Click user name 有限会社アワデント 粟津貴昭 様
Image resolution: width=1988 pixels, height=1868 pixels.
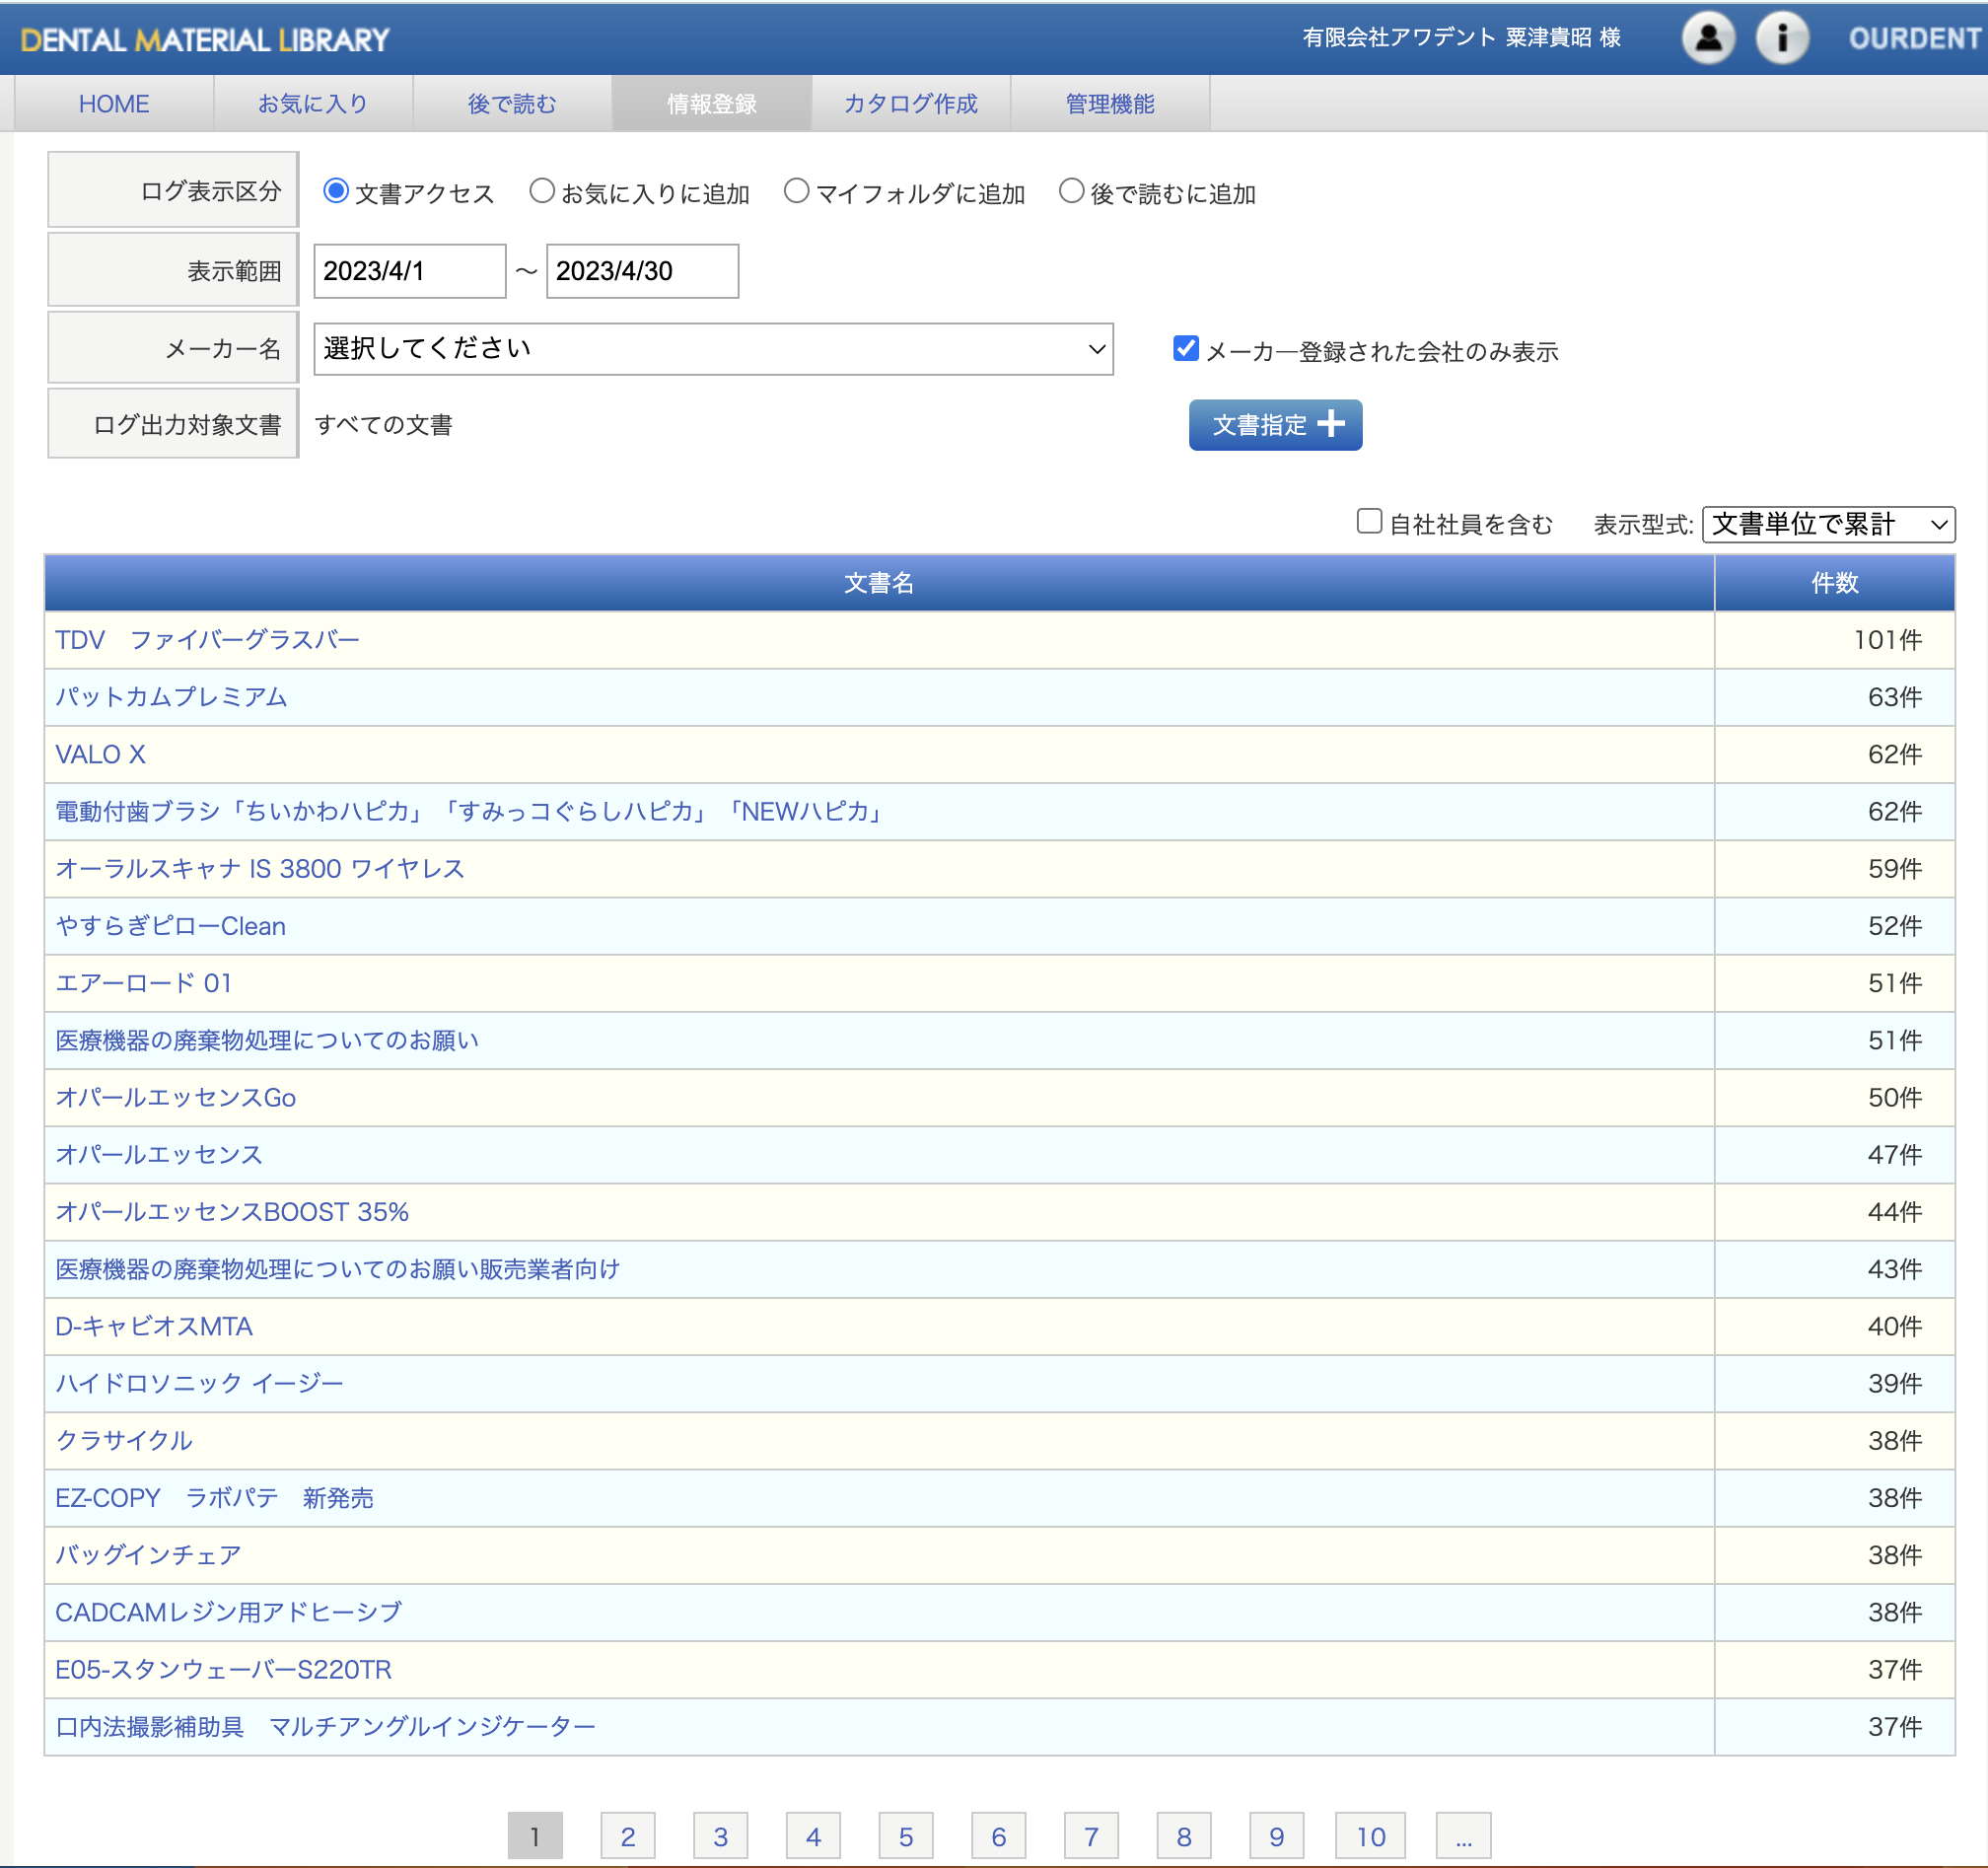[1461, 38]
